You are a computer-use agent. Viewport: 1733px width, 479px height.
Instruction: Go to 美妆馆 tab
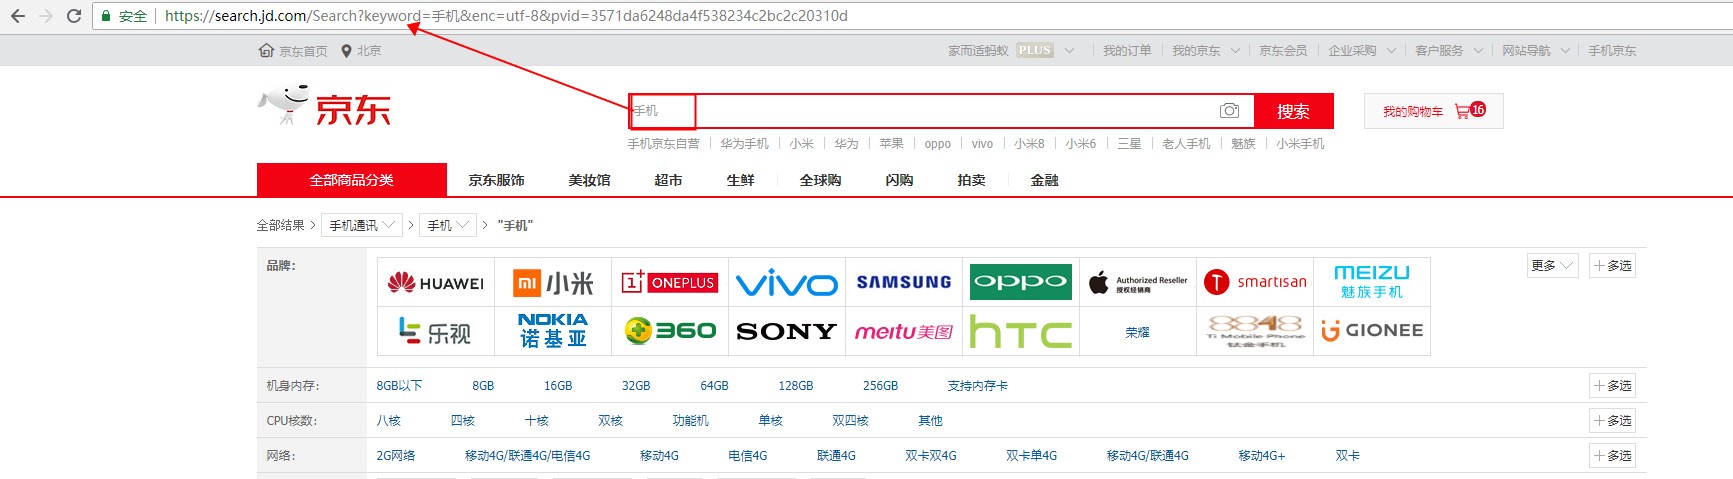click(589, 180)
